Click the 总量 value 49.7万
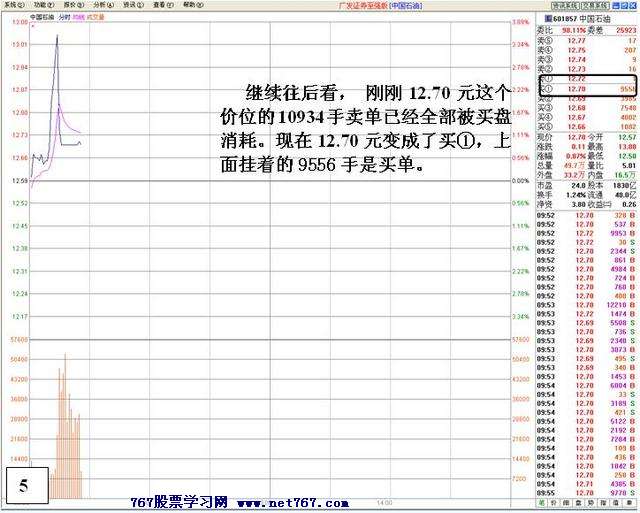The width and height of the screenshot is (640, 513). [x=576, y=165]
